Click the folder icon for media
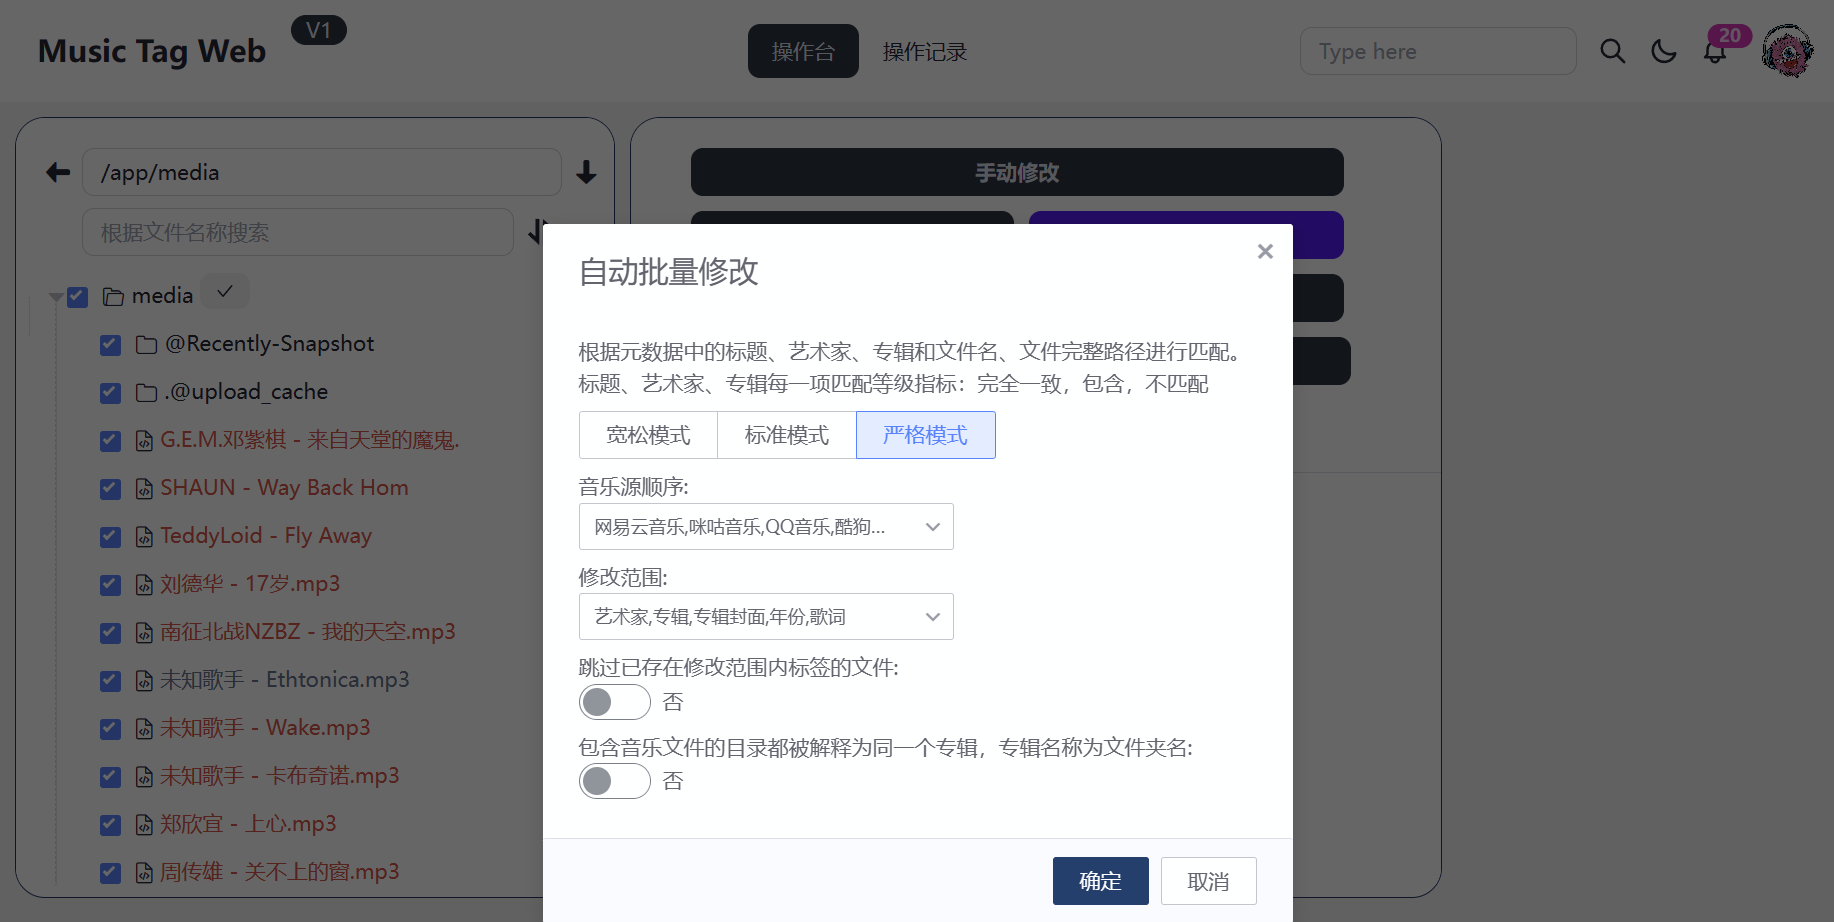 tap(113, 296)
